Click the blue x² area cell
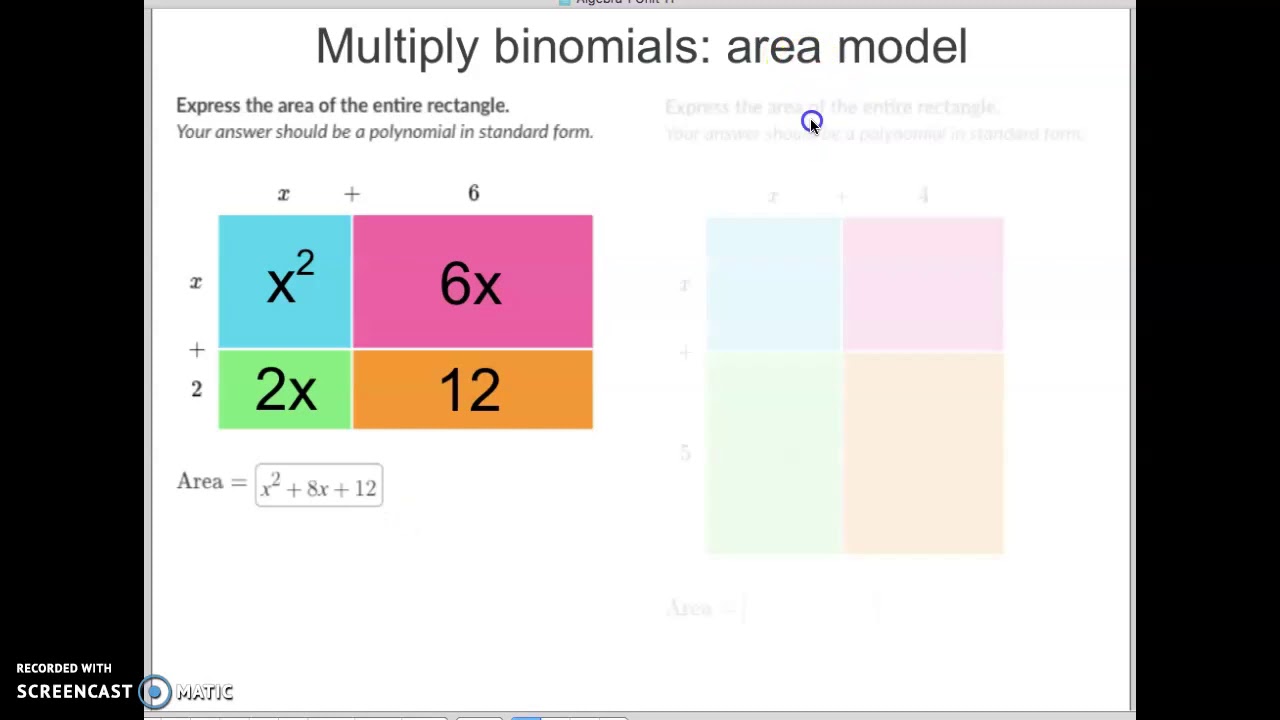 [285, 281]
